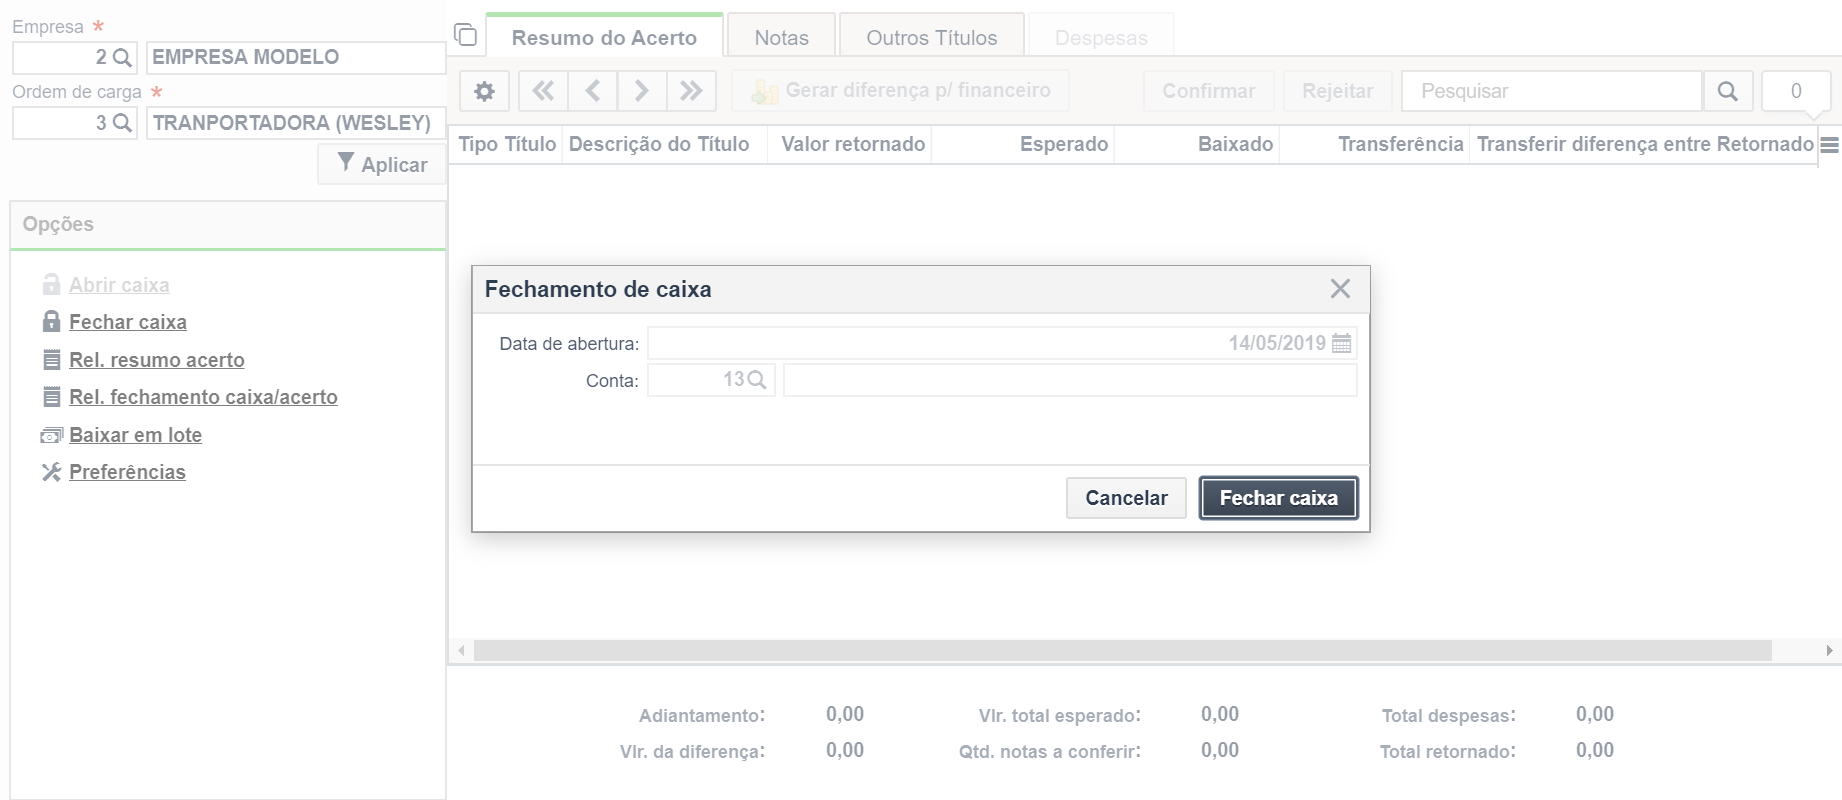The image size is (1842, 800).
Task: Sort by Tipo Título column header
Action: tap(507, 144)
